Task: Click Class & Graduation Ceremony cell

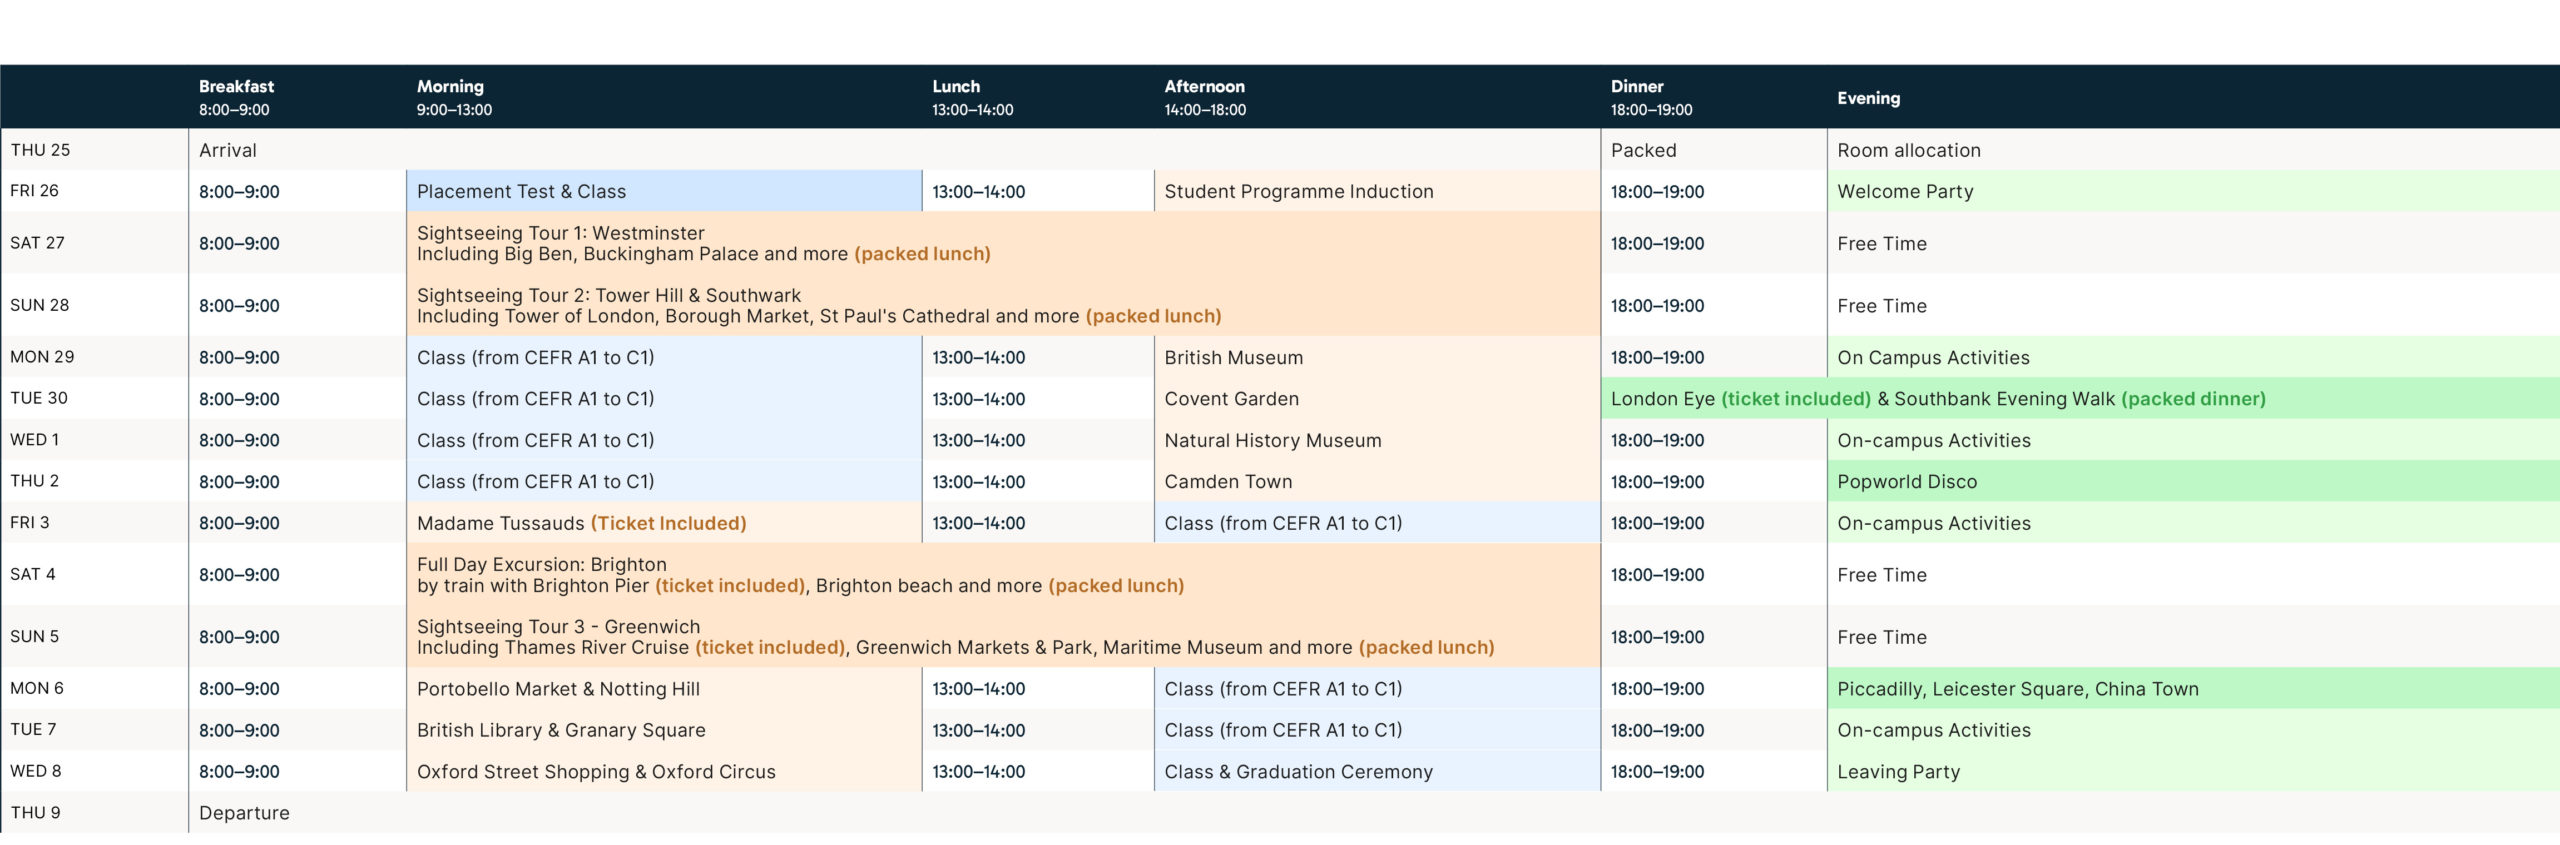Action: point(1298,771)
